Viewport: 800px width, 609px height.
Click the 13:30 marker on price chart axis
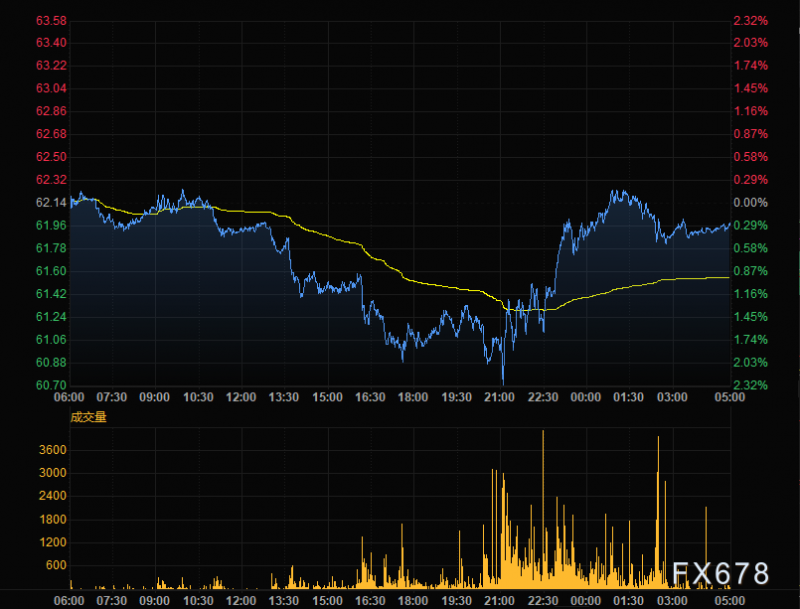(284, 397)
